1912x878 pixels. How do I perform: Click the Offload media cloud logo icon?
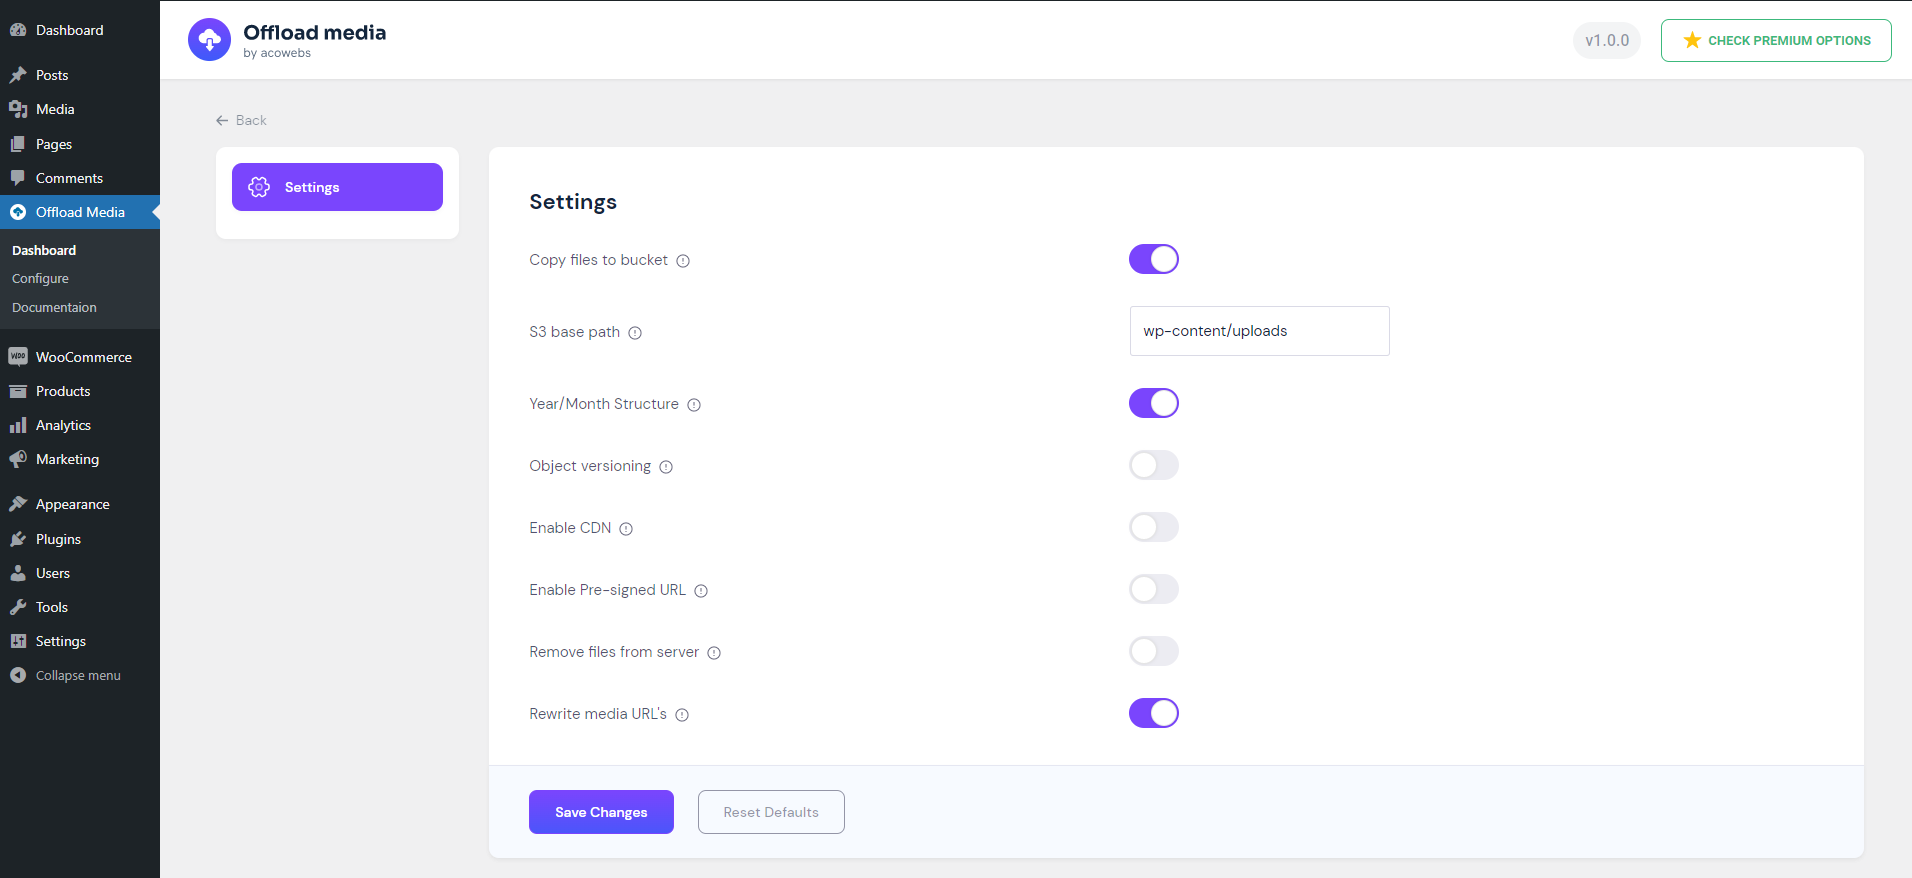[x=209, y=40]
